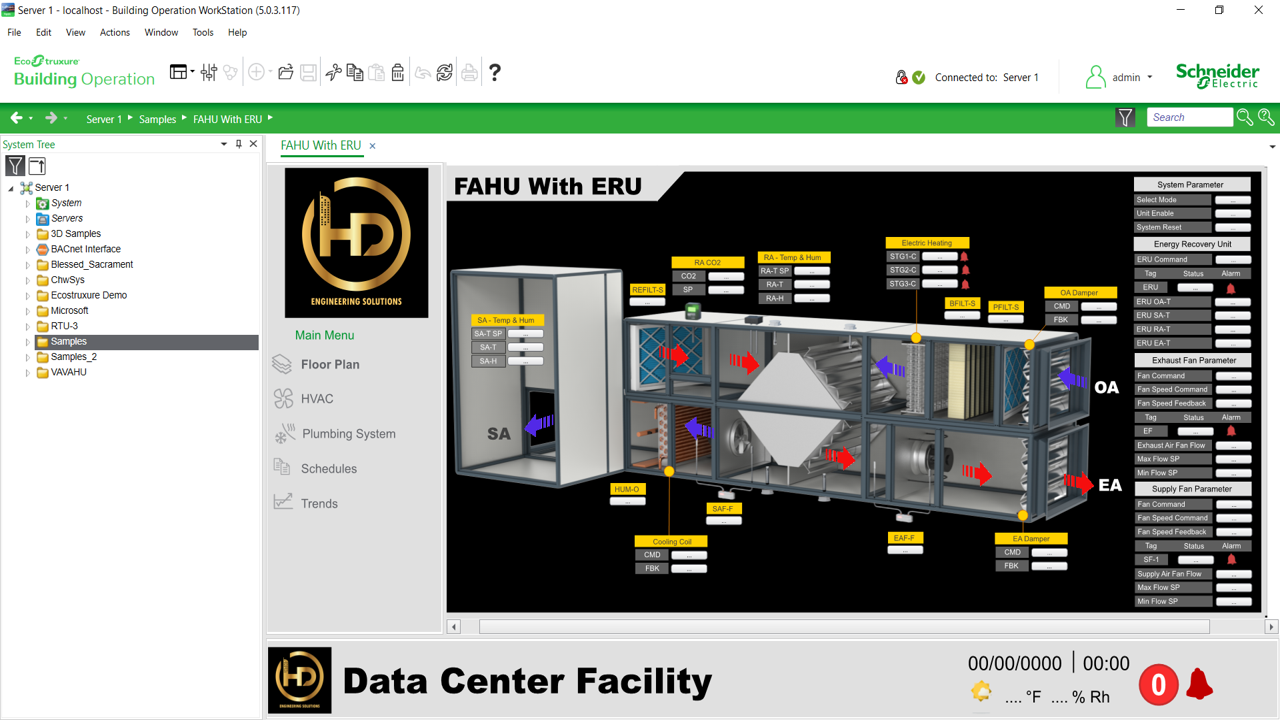Open the Actions menu

click(x=114, y=32)
